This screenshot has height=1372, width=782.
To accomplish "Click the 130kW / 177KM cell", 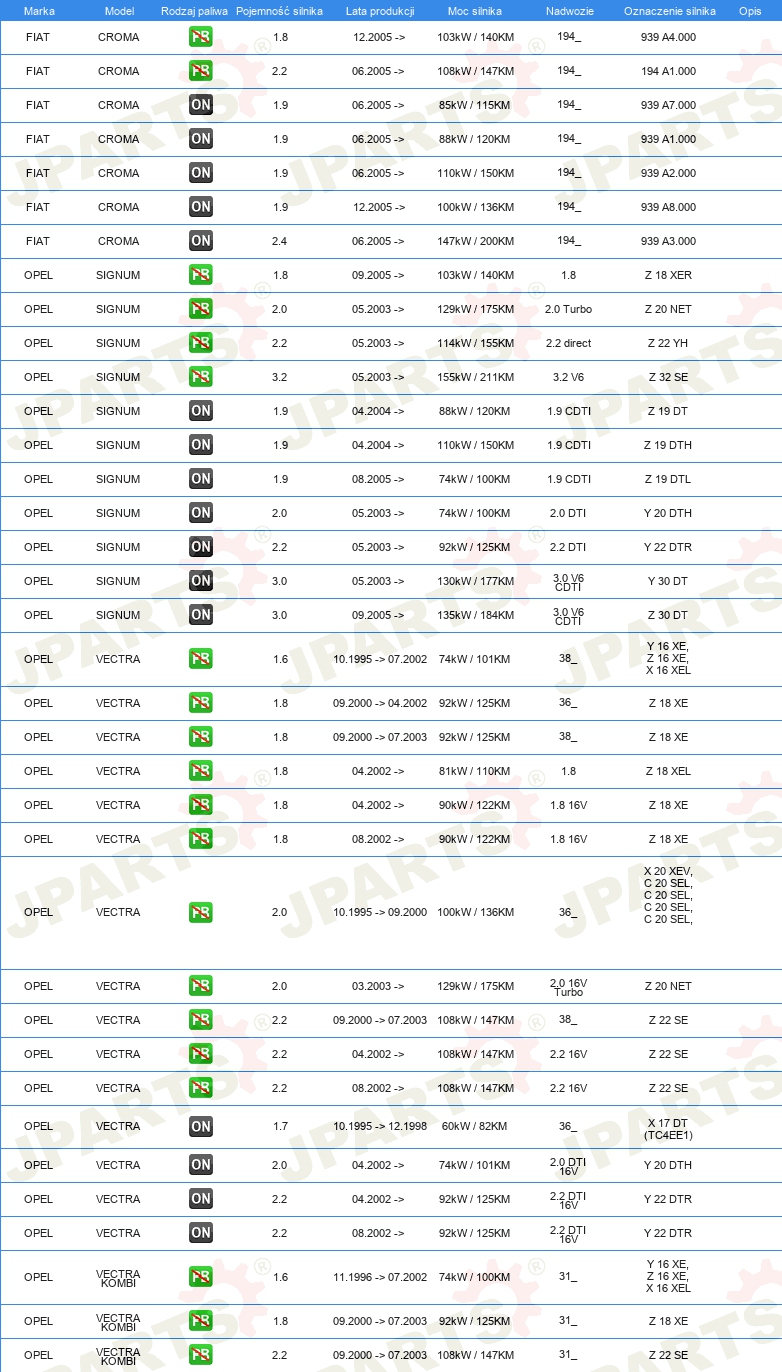I will point(476,581).
